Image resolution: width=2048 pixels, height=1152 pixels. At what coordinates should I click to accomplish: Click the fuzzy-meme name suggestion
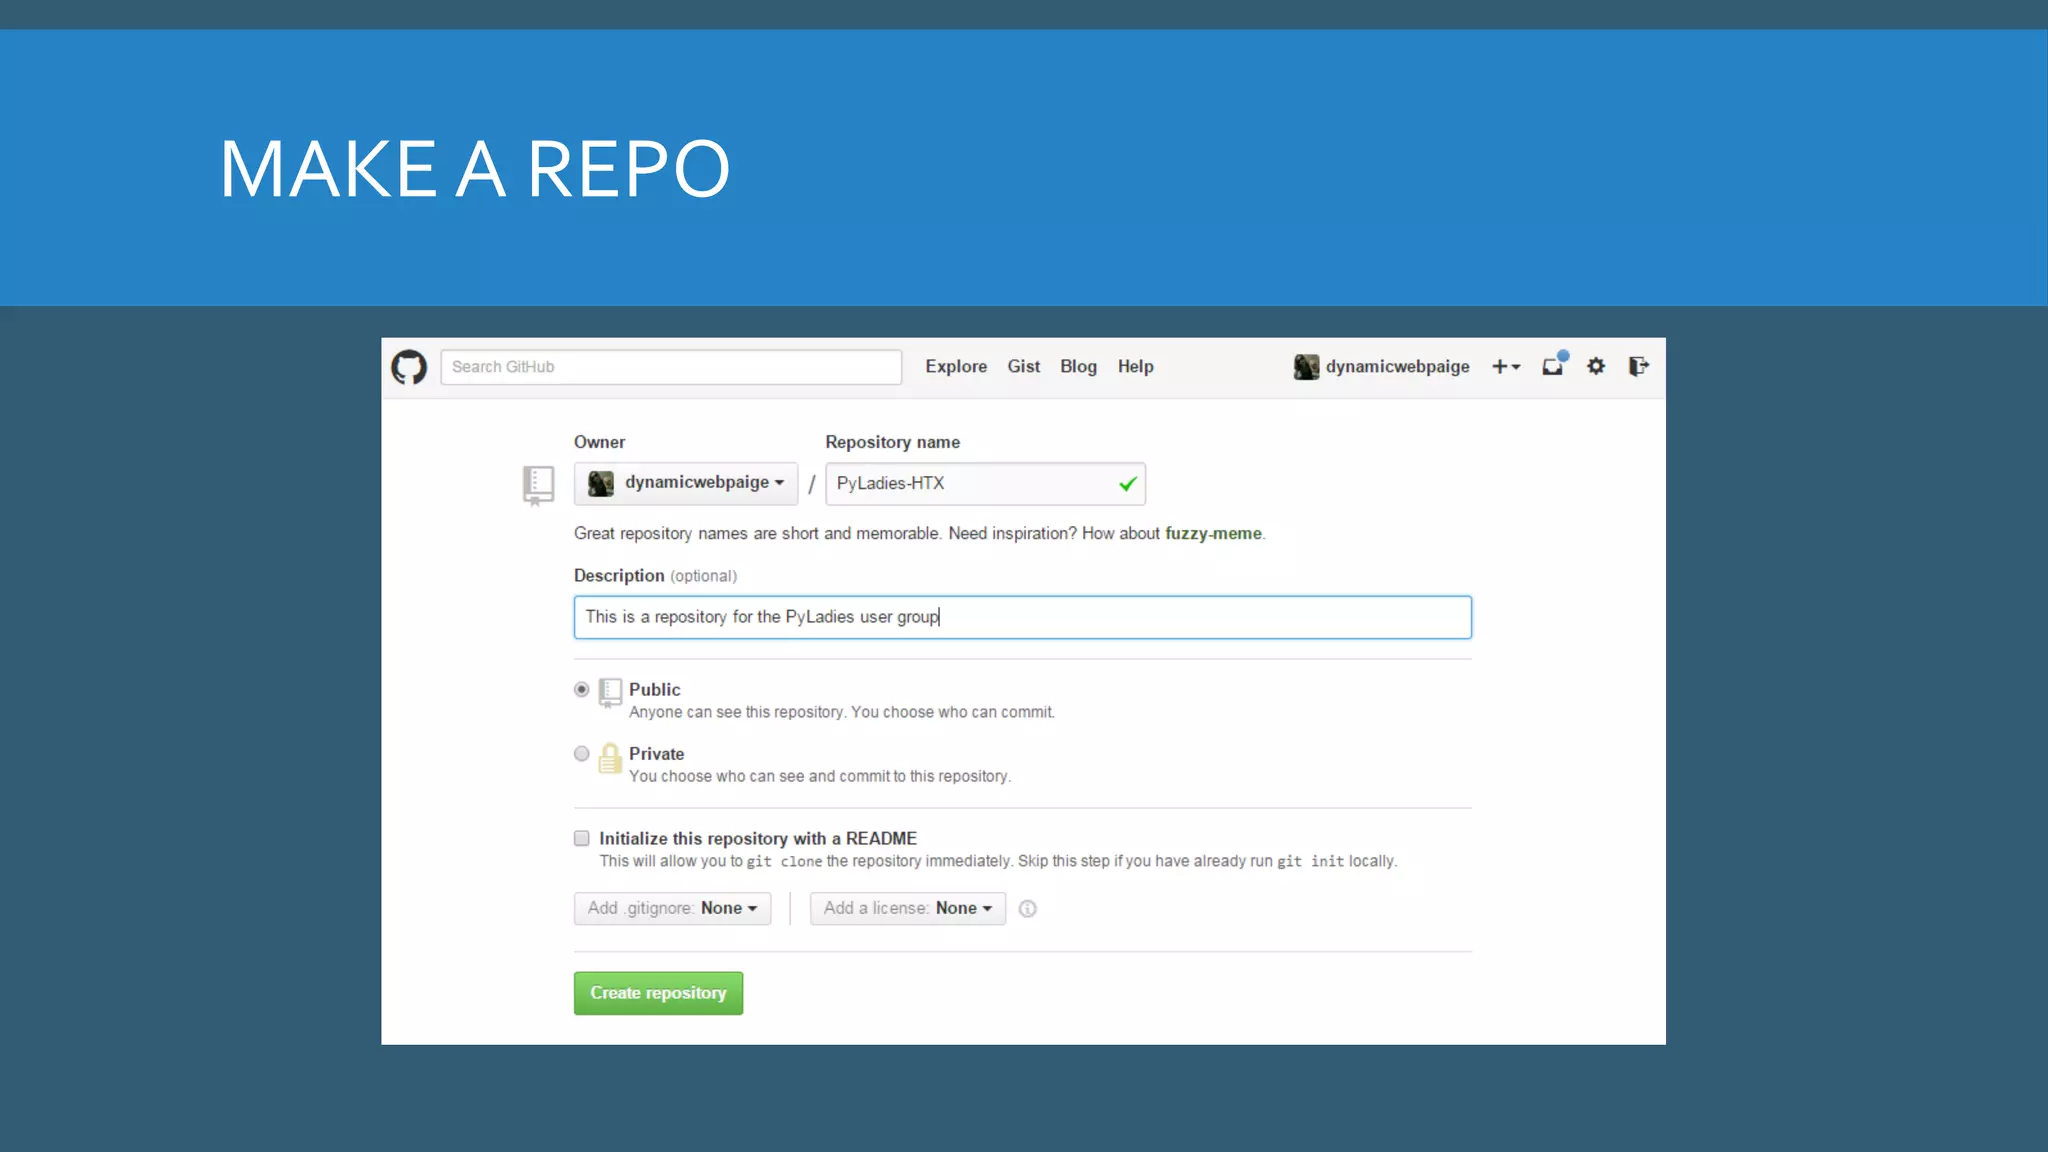pos(1213,533)
